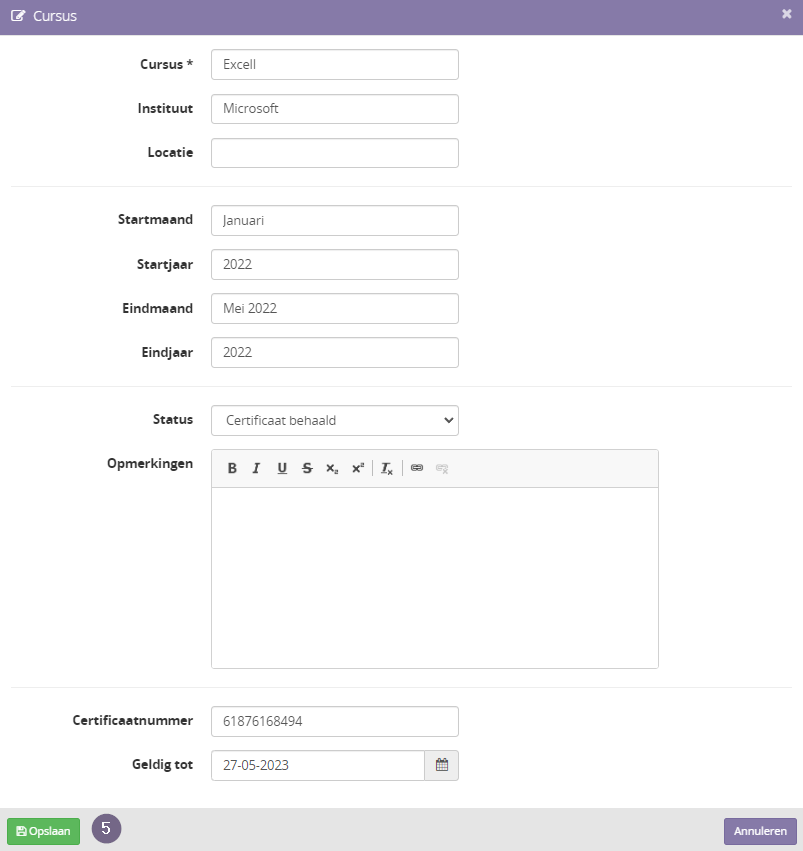Click the empty Locatie field
Viewport: 803px width, 851px height.
click(335, 153)
